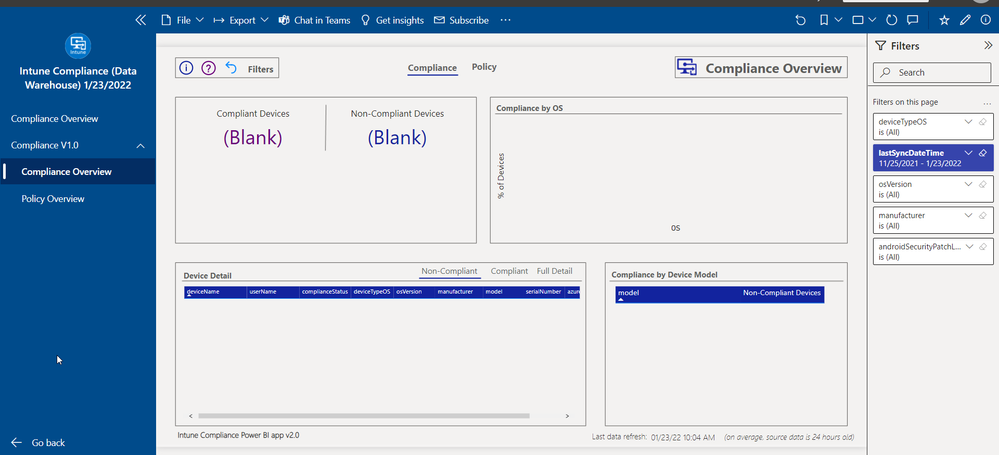
Task: Open the Export dropdown menu
Action: (240, 20)
